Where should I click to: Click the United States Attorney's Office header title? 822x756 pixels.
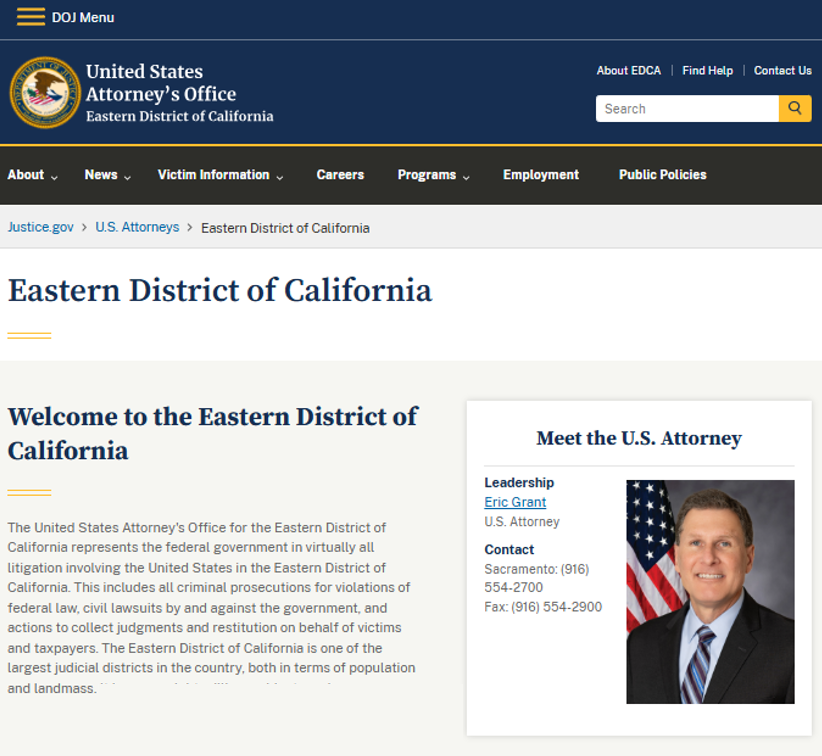(161, 82)
